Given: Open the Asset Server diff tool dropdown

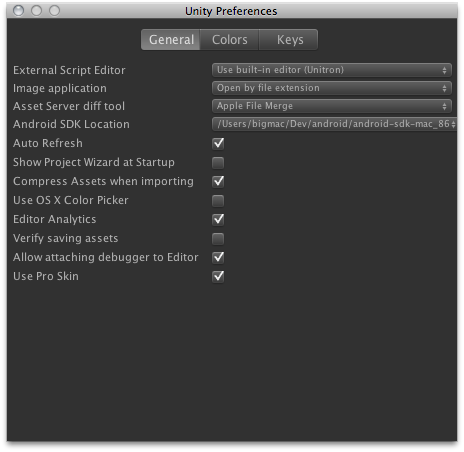Looking at the screenshot, I should [x=332, y=106].
